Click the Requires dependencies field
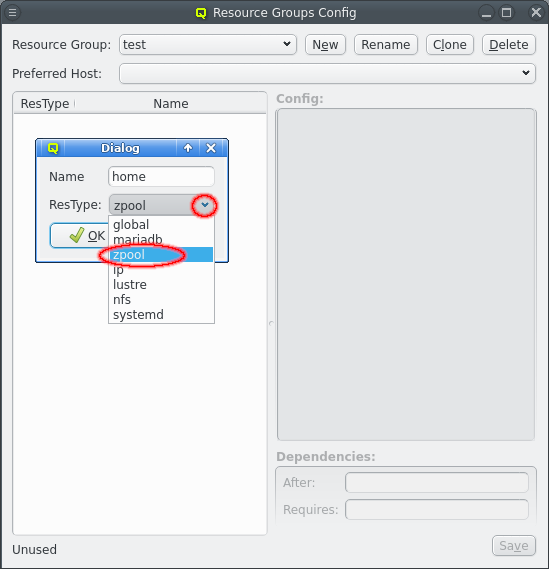Viewport: 549px width, 569px height. pos(437,509)
